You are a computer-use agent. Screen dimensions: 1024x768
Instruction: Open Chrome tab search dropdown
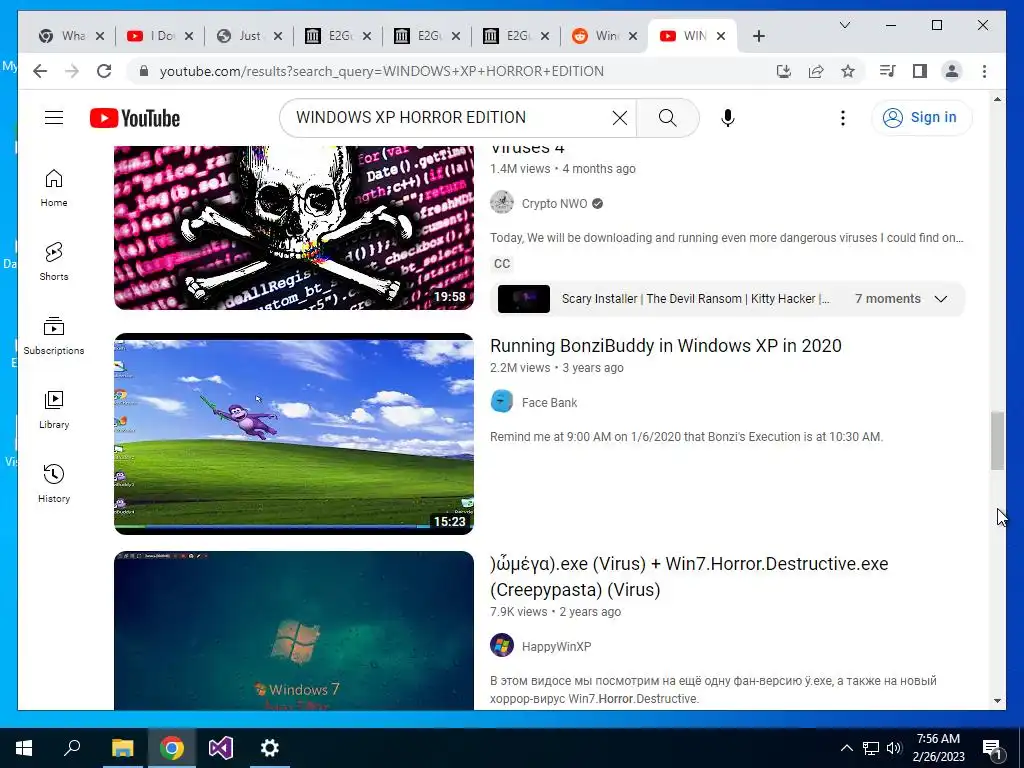click(x=844, y=25)
